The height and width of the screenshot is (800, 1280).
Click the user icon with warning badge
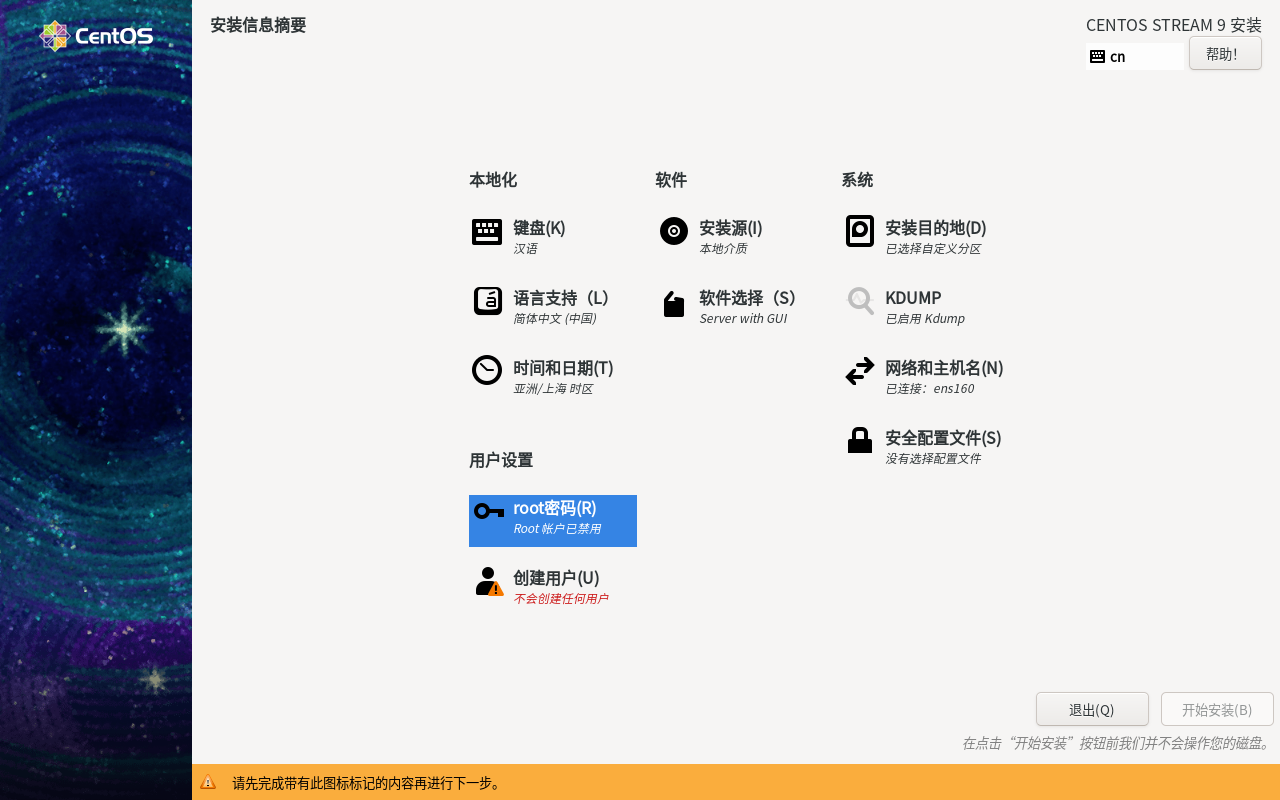point(489,581)
